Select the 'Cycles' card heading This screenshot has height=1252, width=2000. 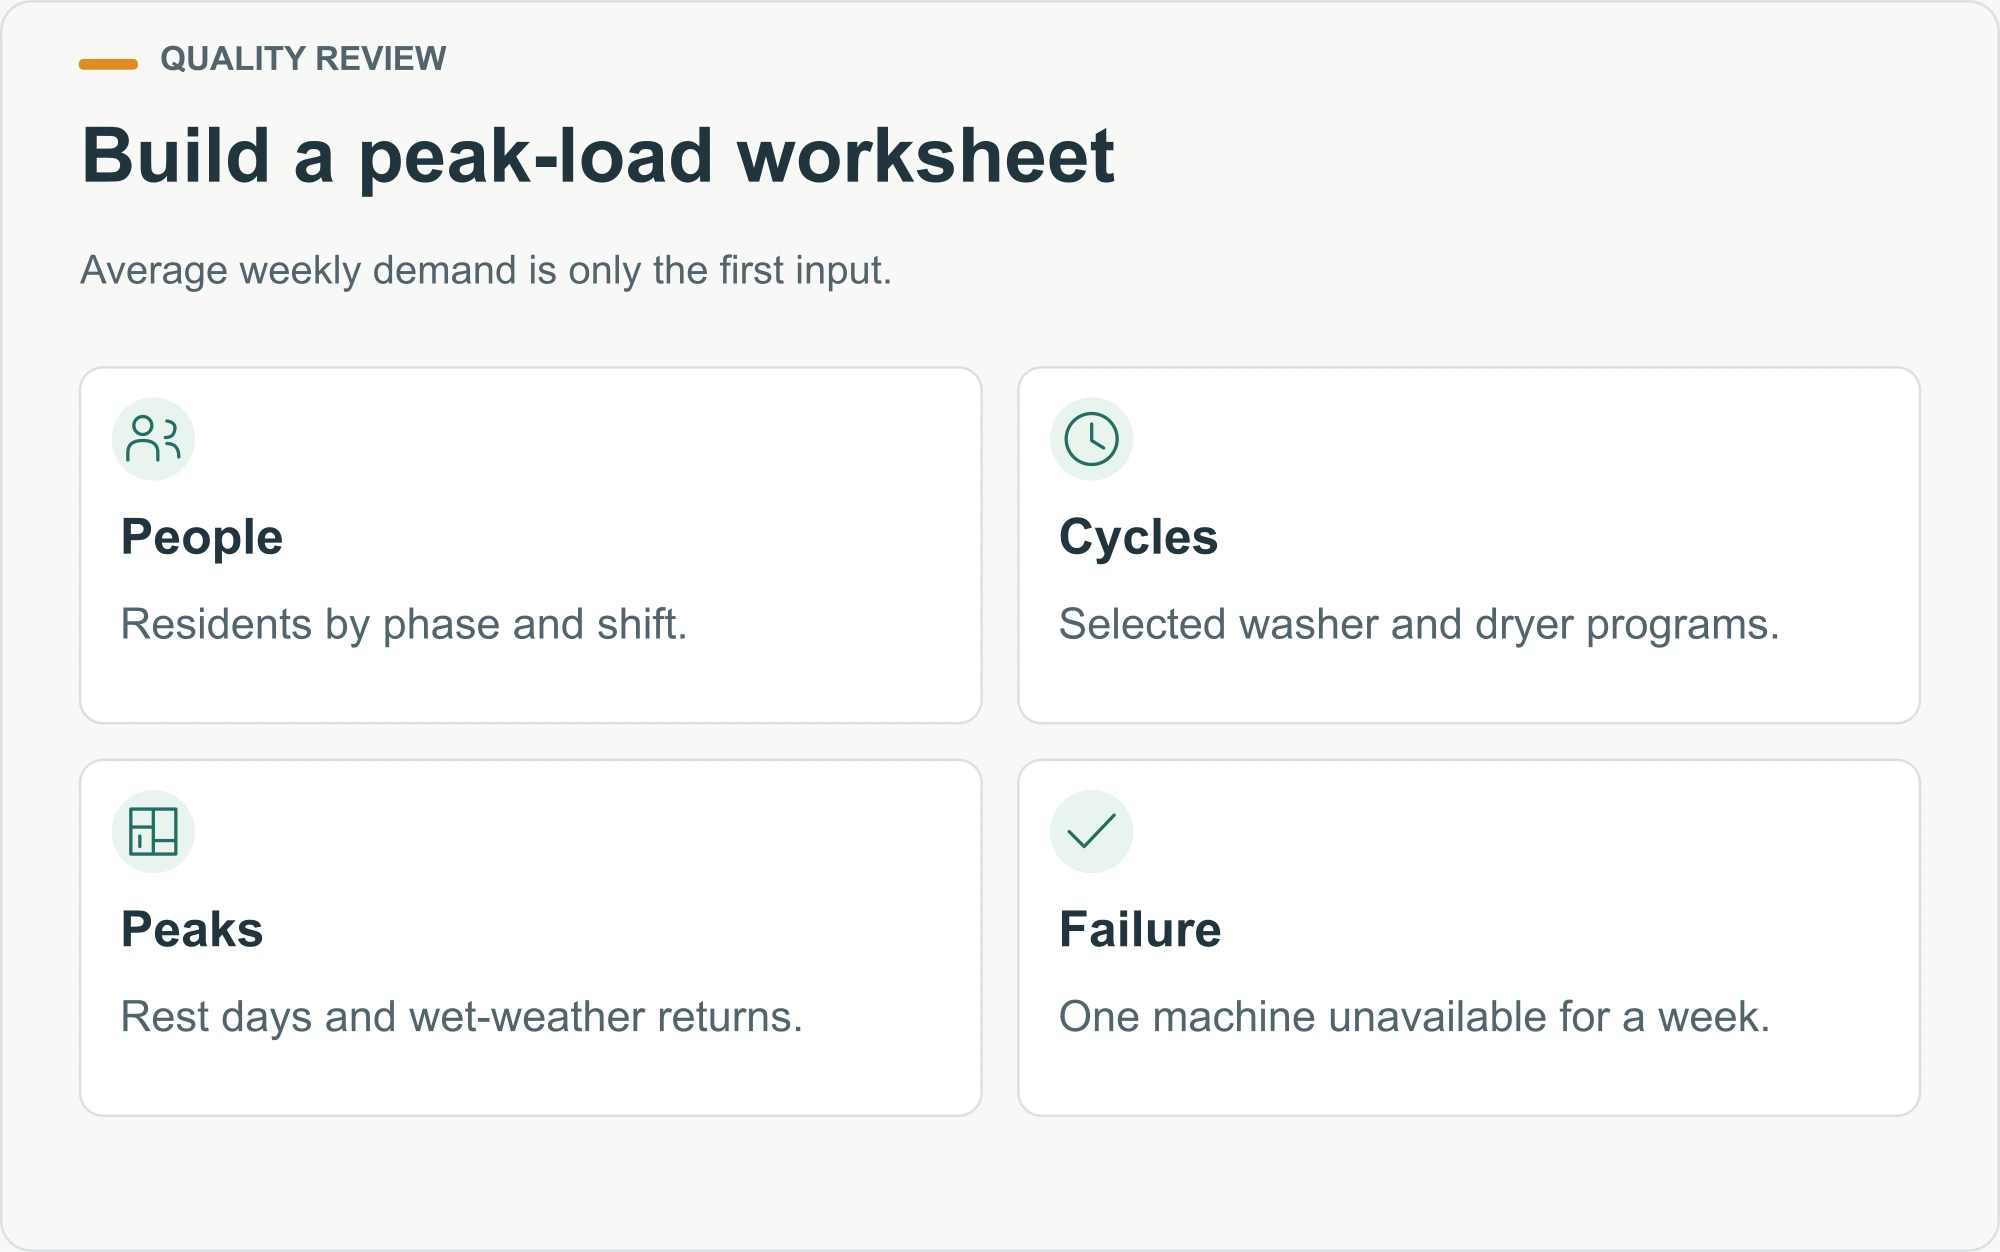1138,538
